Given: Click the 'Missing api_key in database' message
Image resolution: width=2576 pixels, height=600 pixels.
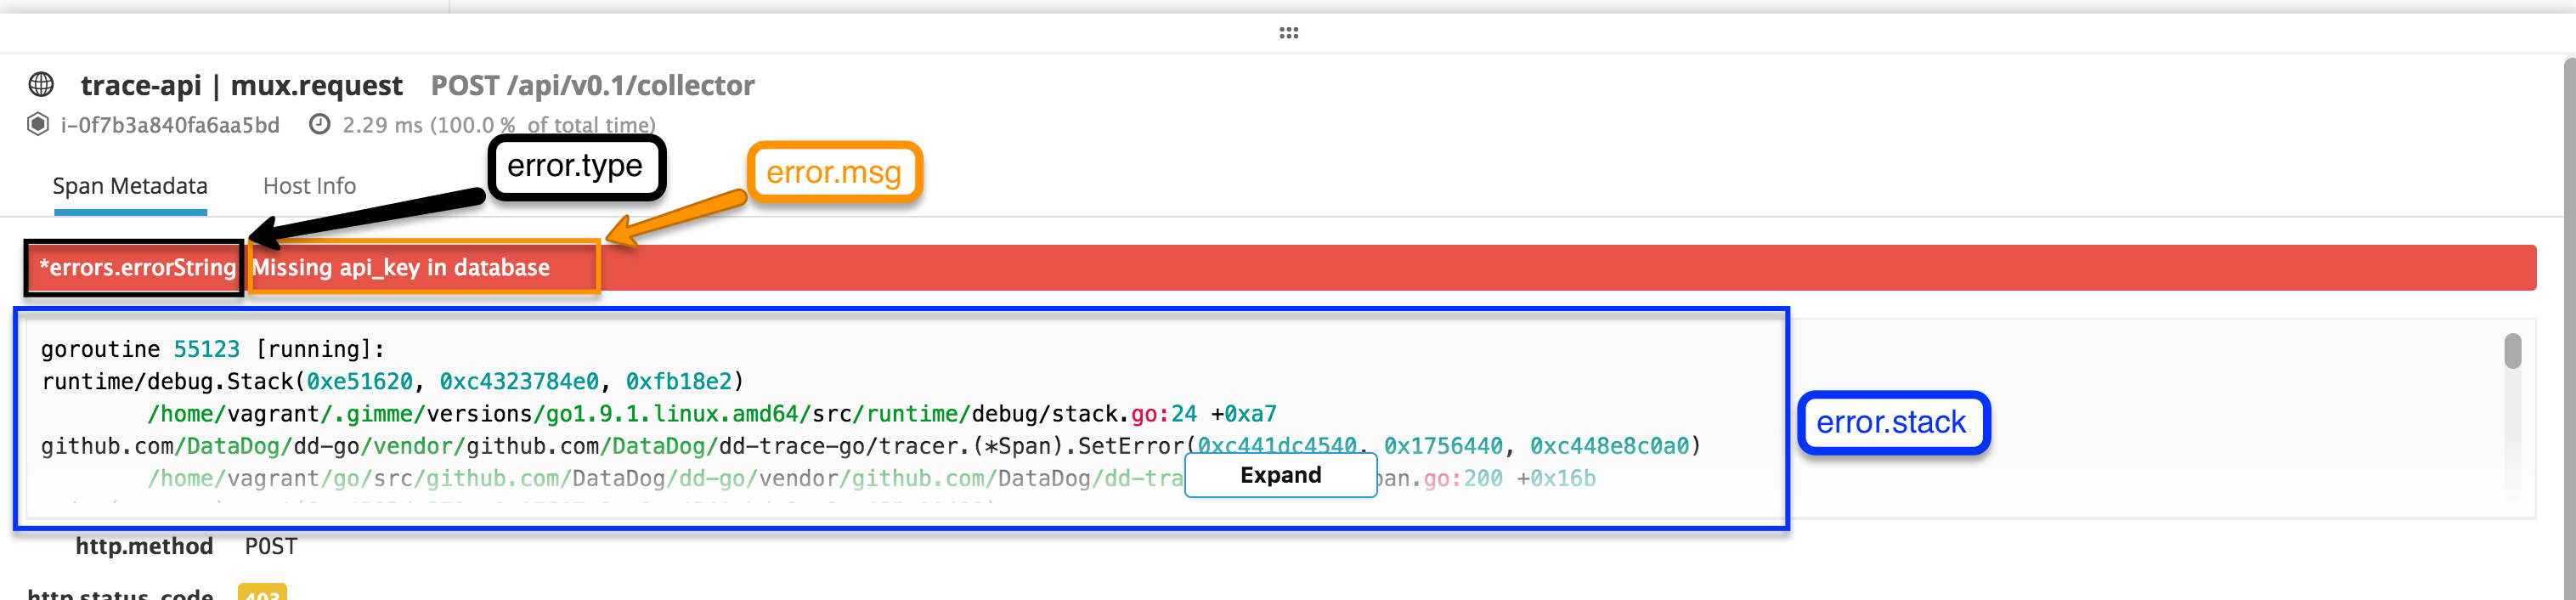Looking at the screenshot, I should pos(400,268).
